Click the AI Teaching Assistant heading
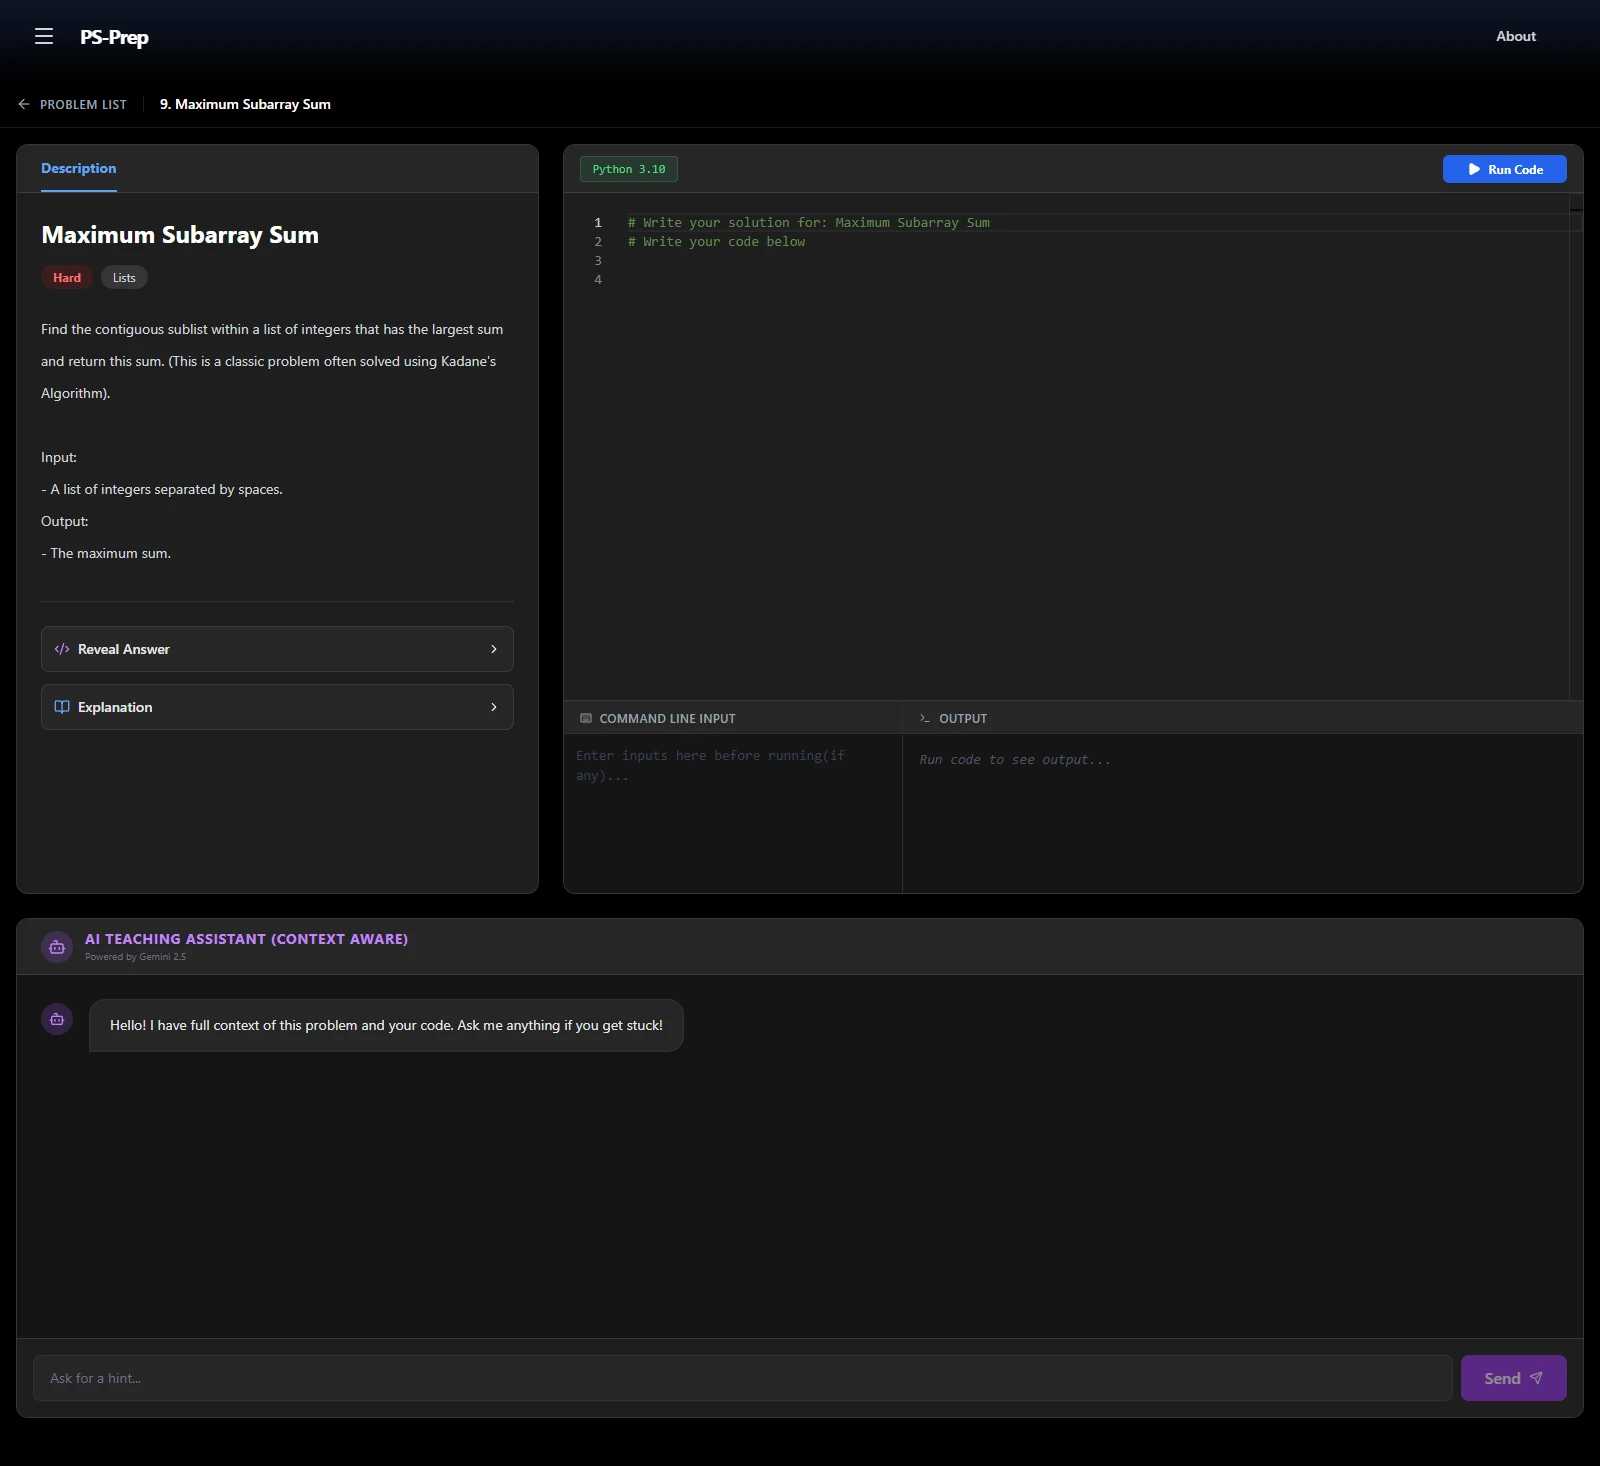The image size is (1600, 1466). 246,939
